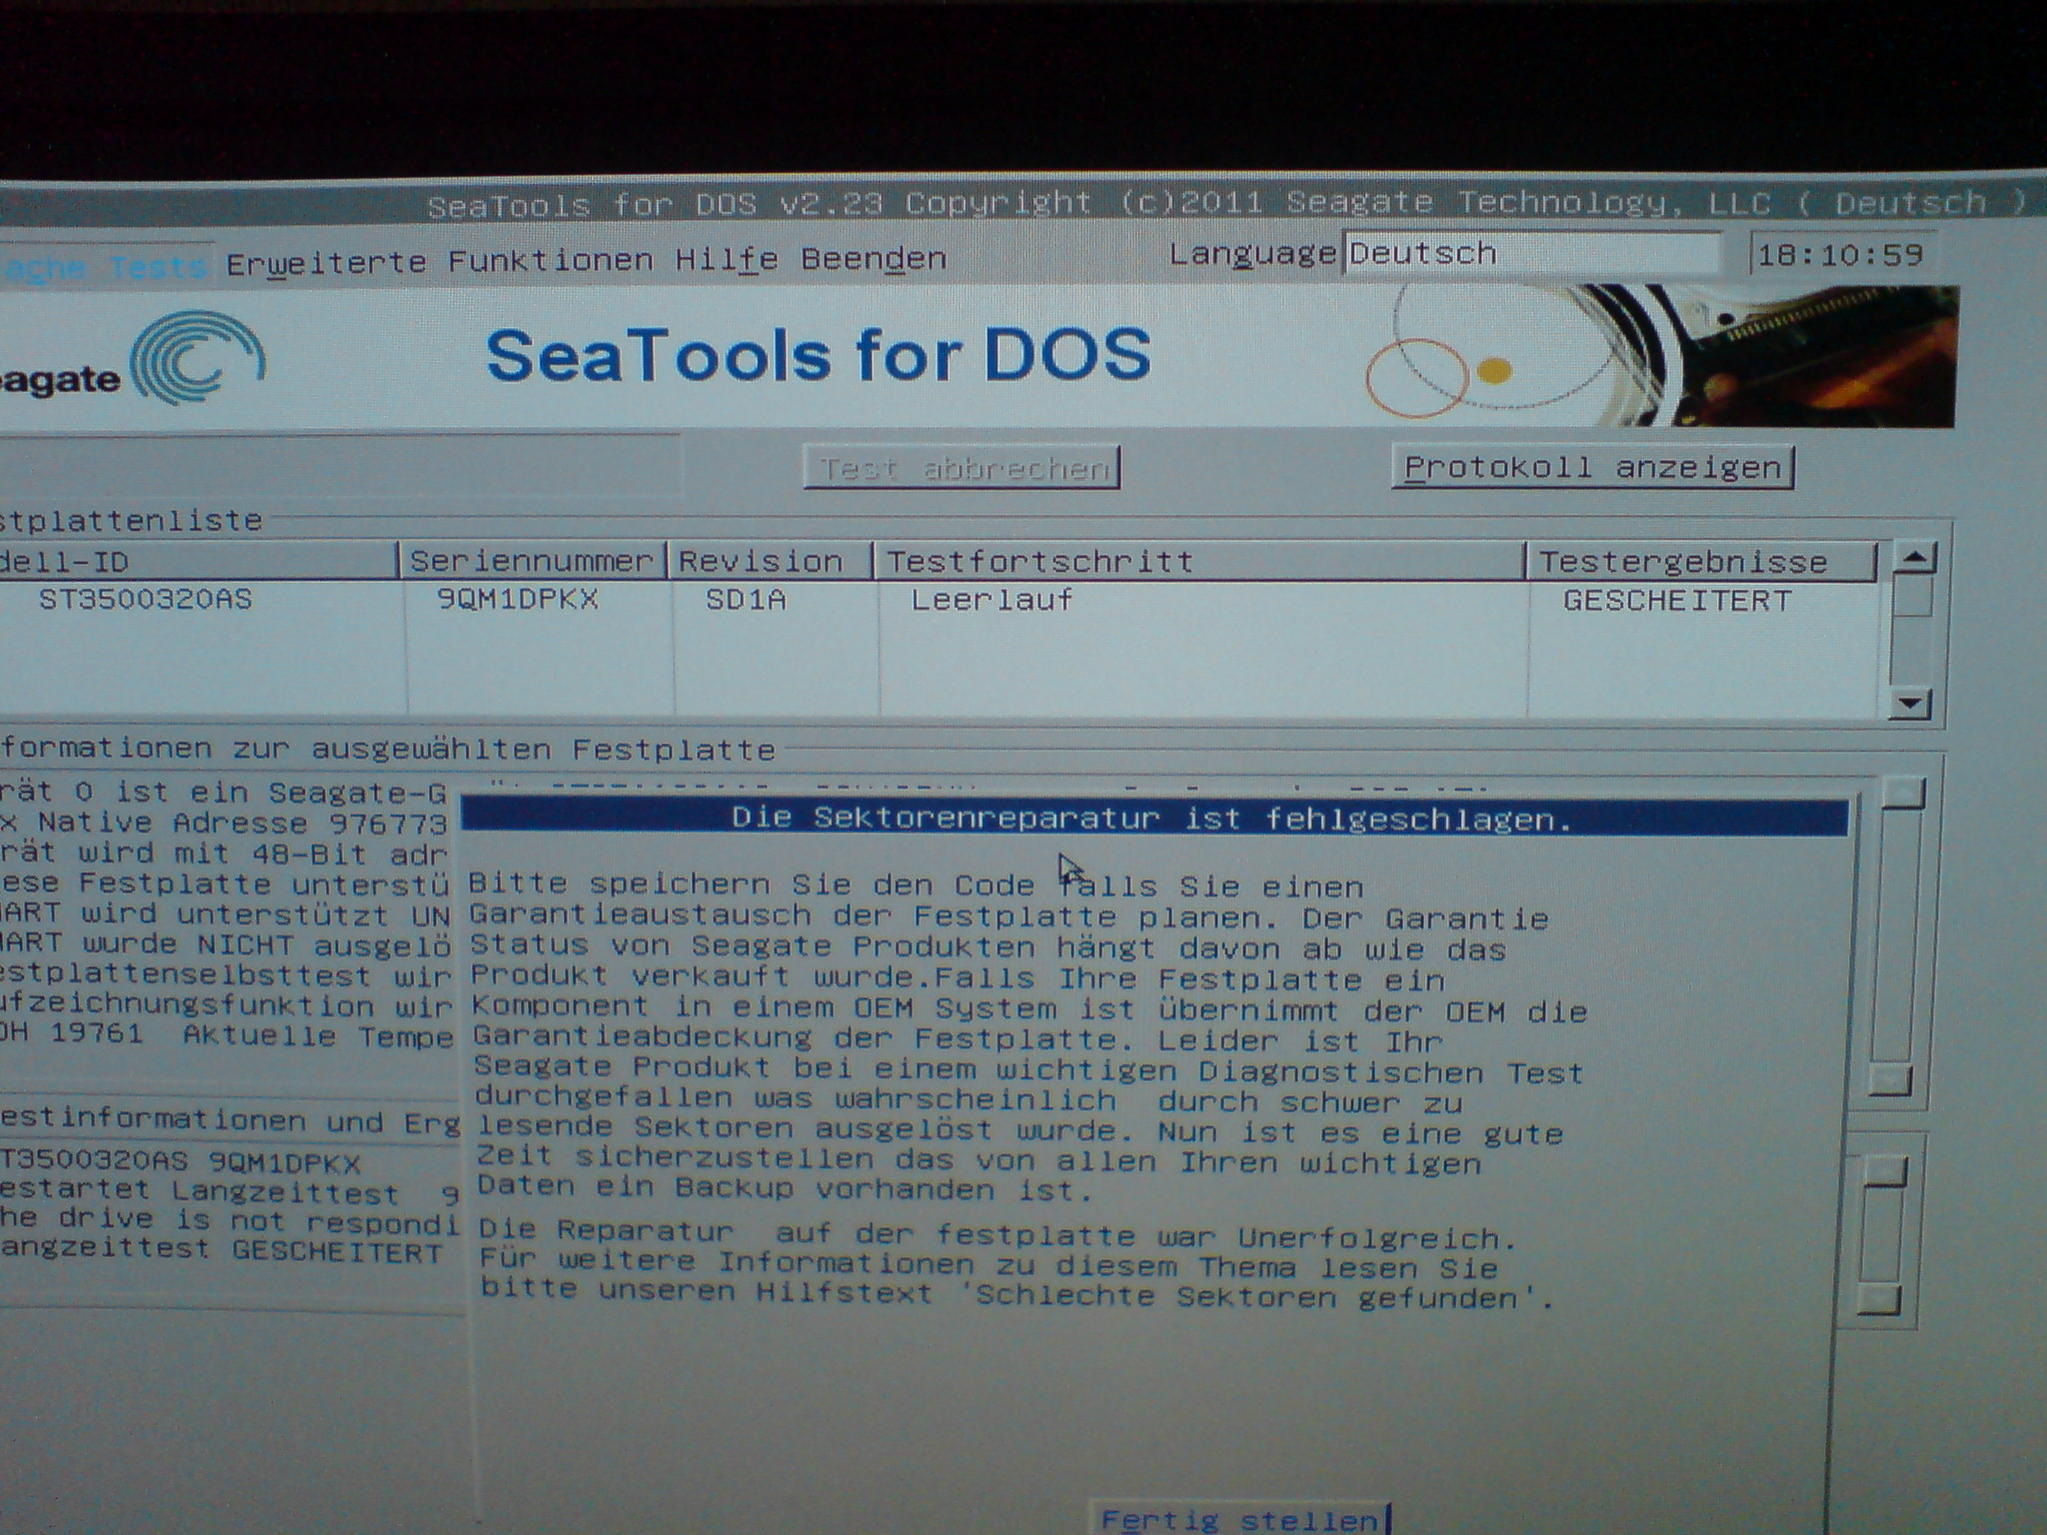Click the Beenden menu item
The width and height of the screenshot is (2047, 1535).
873,259
